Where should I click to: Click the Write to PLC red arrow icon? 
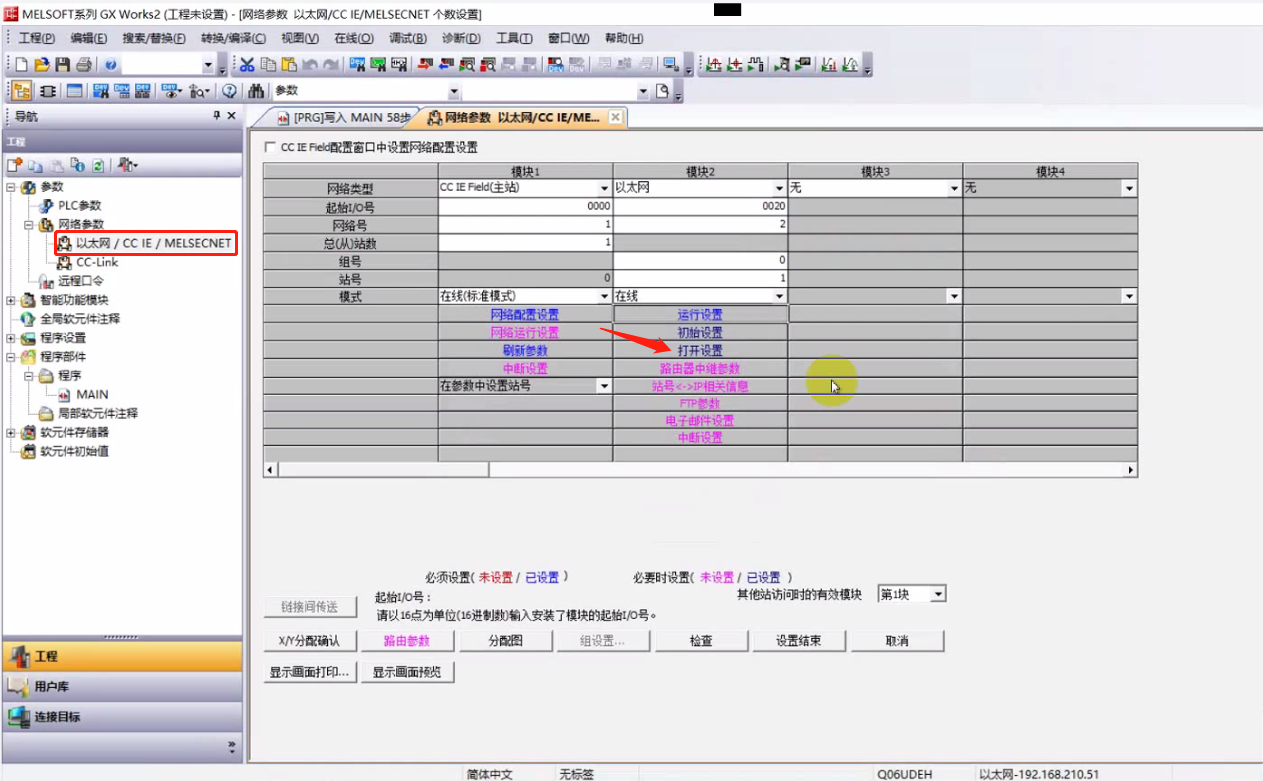pyautogui.click(x=424, y=65)
